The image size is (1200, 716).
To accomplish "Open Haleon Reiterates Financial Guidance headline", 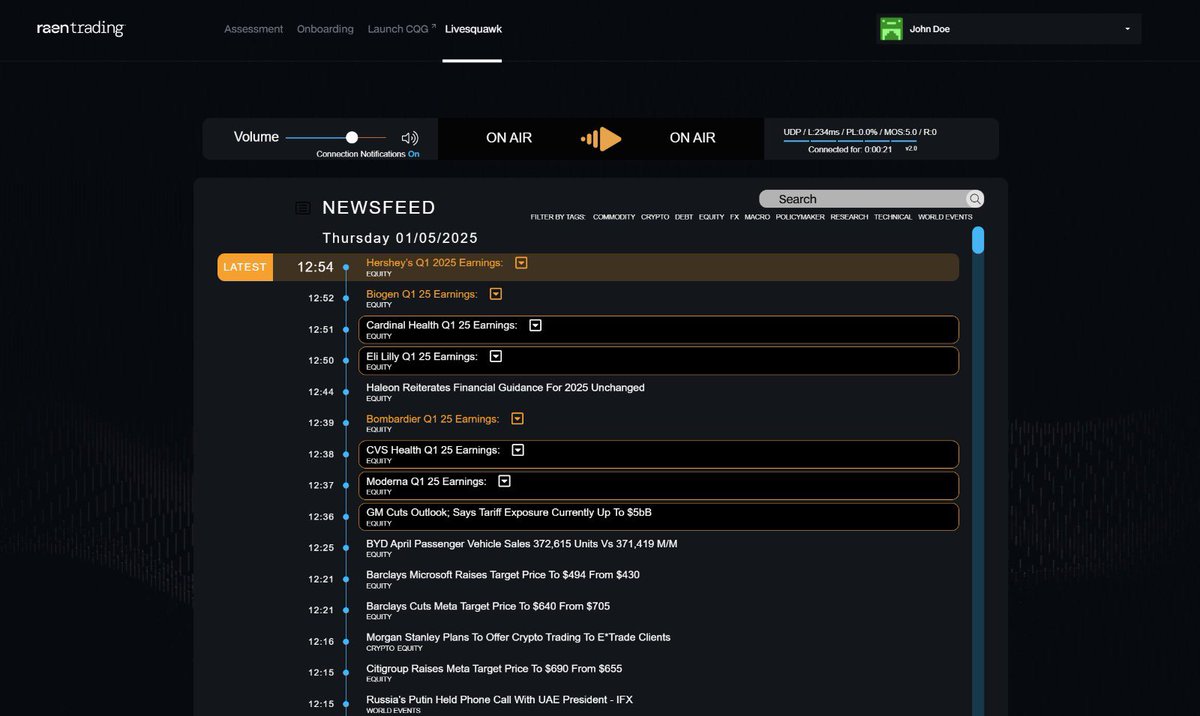I will pos(505,387).
